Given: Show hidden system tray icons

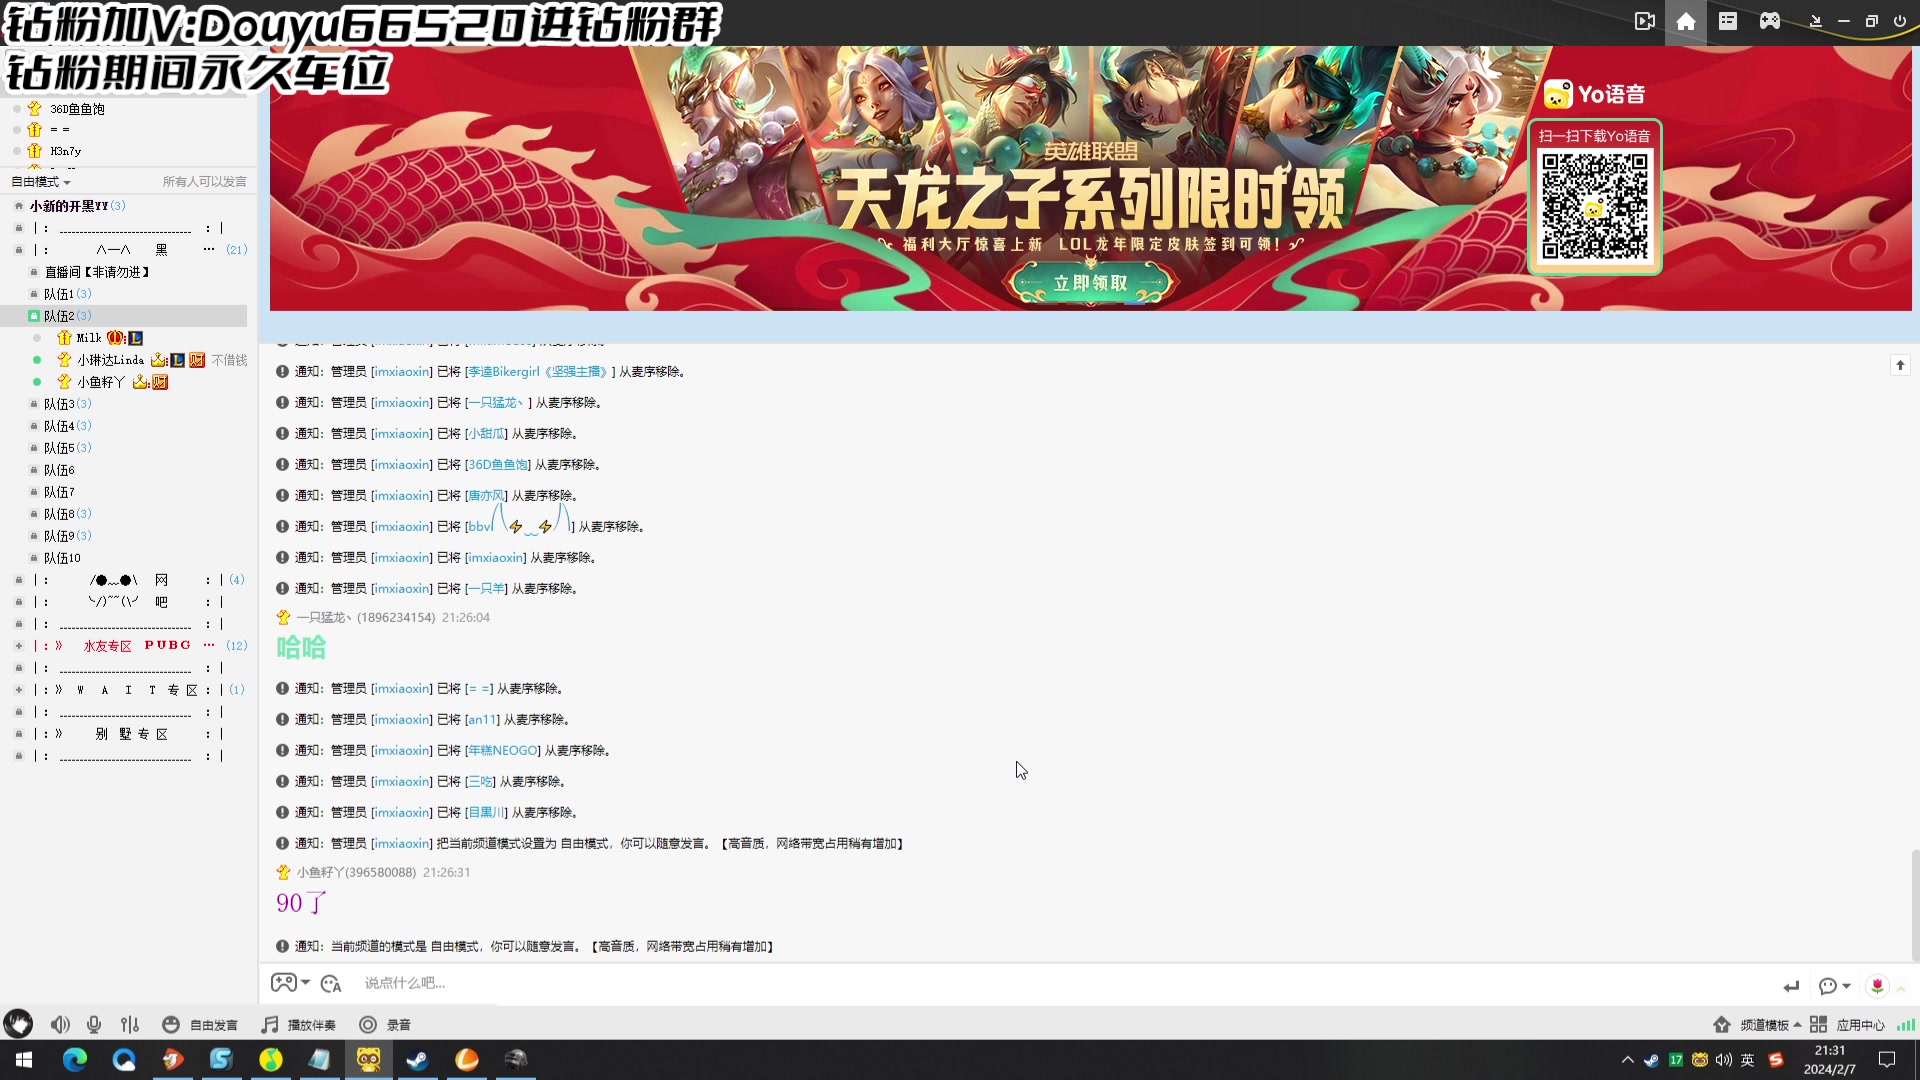Looking at the screenshot, I should tap(1627, 1060).
